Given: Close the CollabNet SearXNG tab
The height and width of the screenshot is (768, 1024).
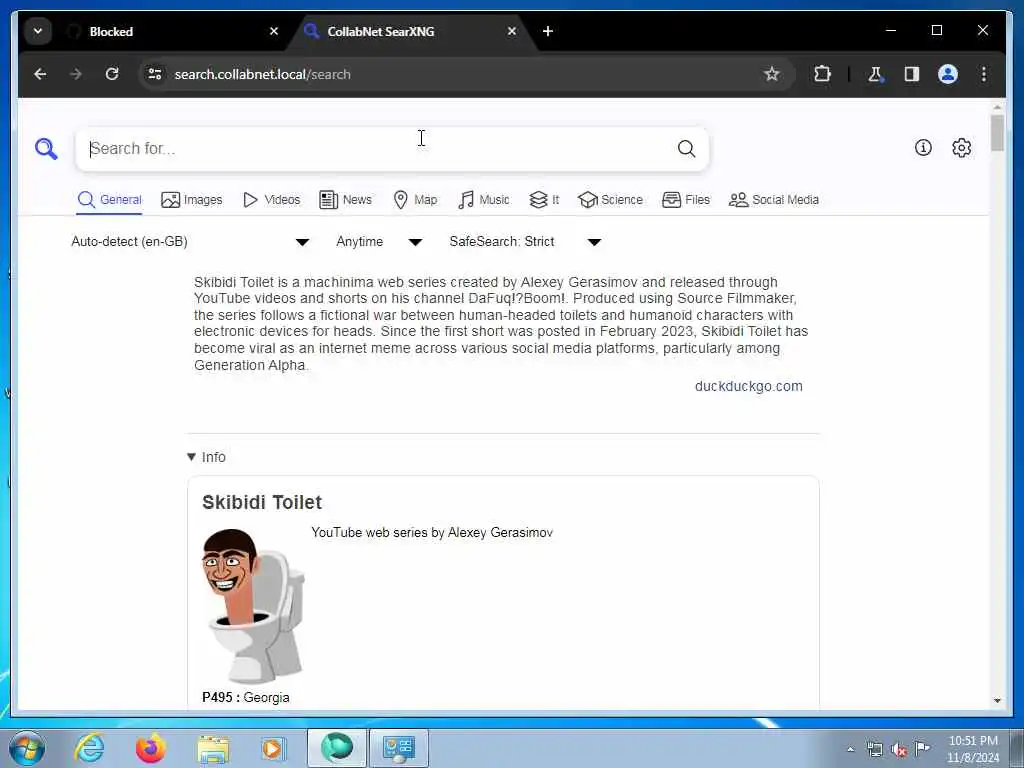Looking at the screenshot, I should pos(512,31).
